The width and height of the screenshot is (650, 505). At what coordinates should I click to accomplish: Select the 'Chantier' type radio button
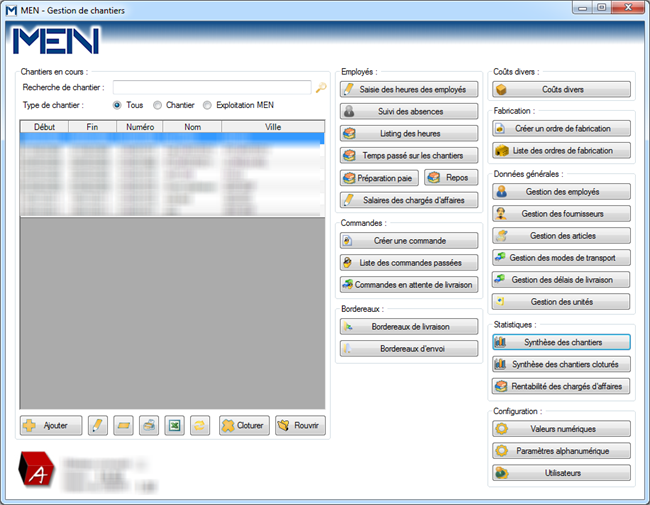(x=158, y=105)
